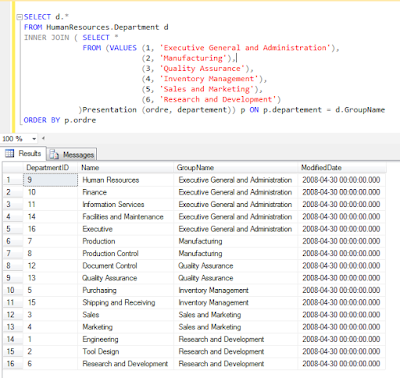Click GroupName 'Sales and Marketing' in Sales row
Screen dimensions: 400x378
coord(236,315)
